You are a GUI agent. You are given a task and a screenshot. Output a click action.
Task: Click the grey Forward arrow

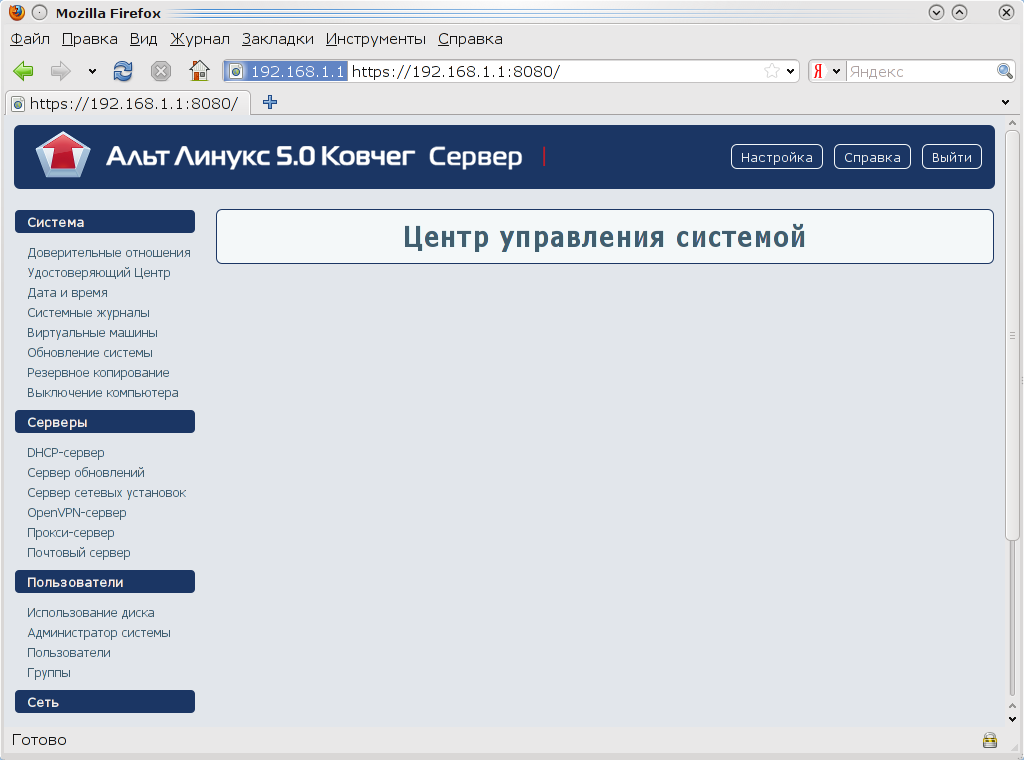pyautogui.click(x=60, y=71)
